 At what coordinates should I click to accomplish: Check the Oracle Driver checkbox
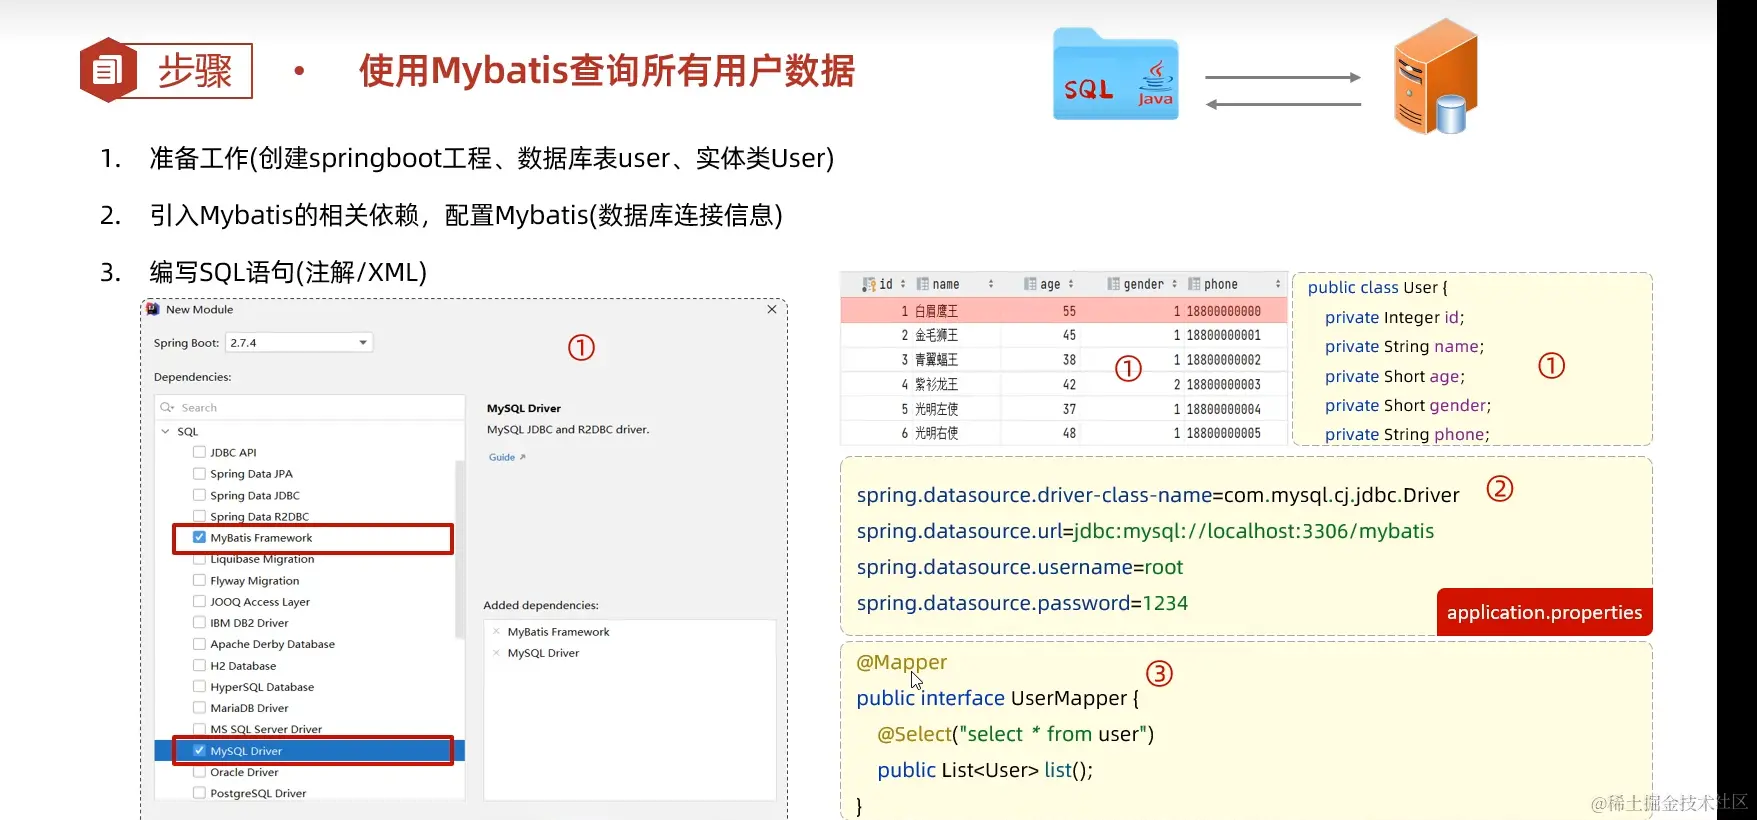199,772
